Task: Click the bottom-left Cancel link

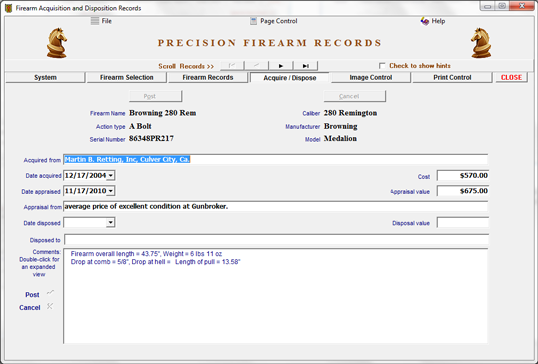Action: (30, 307)
